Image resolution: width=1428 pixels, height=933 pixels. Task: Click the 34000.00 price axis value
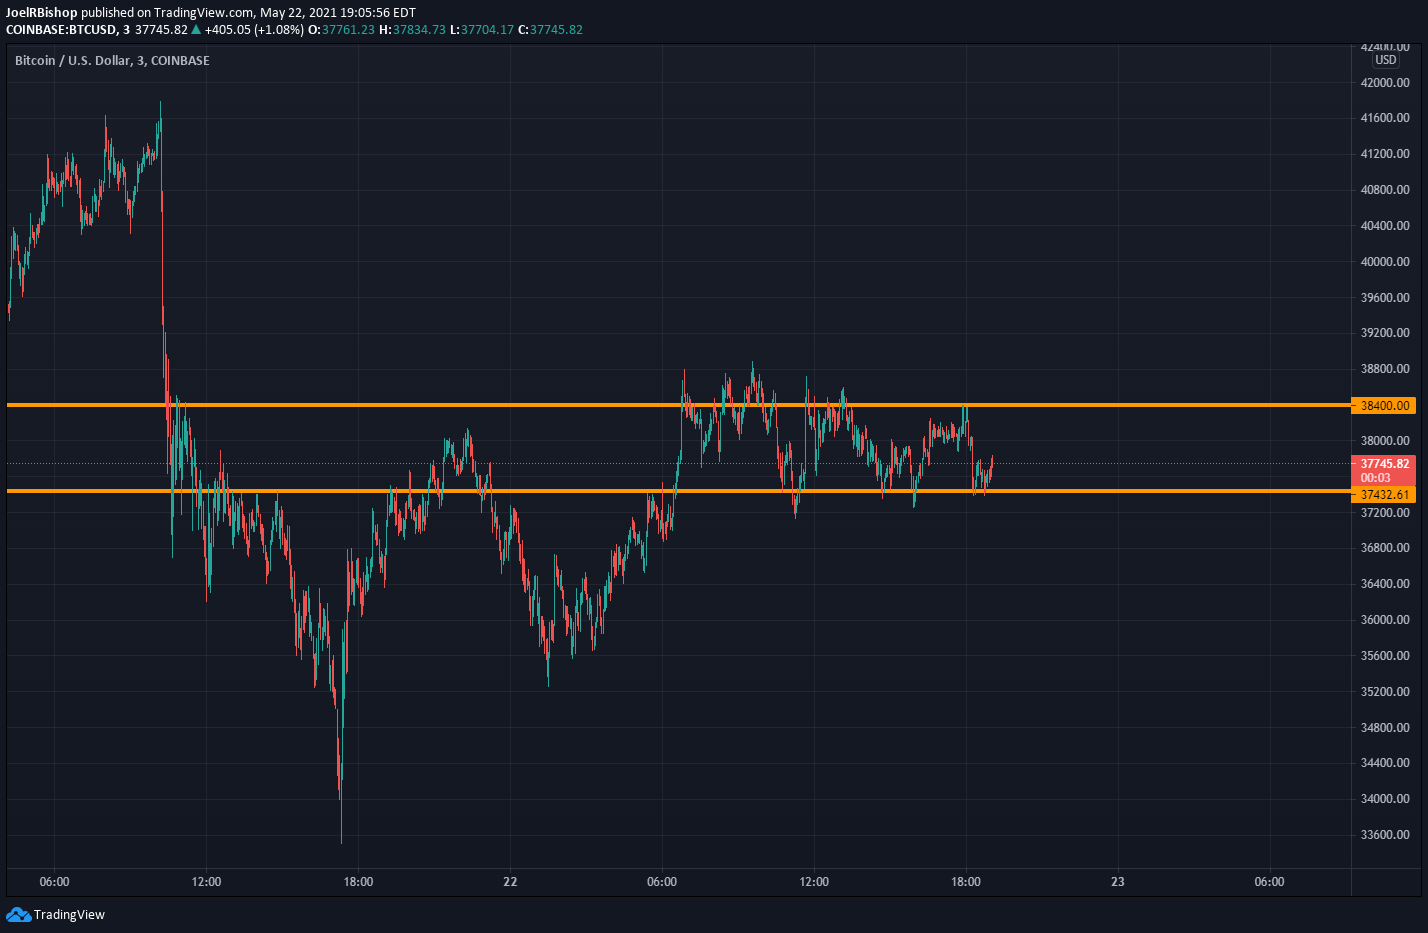(x=1385, y=799)
